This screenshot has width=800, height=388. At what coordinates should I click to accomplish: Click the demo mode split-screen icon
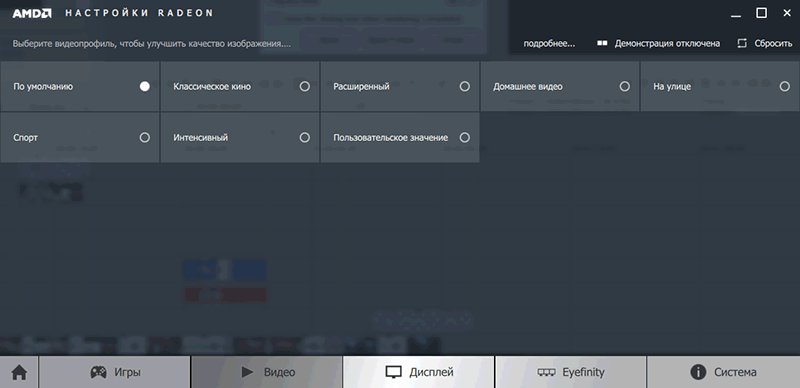(602, 43)
